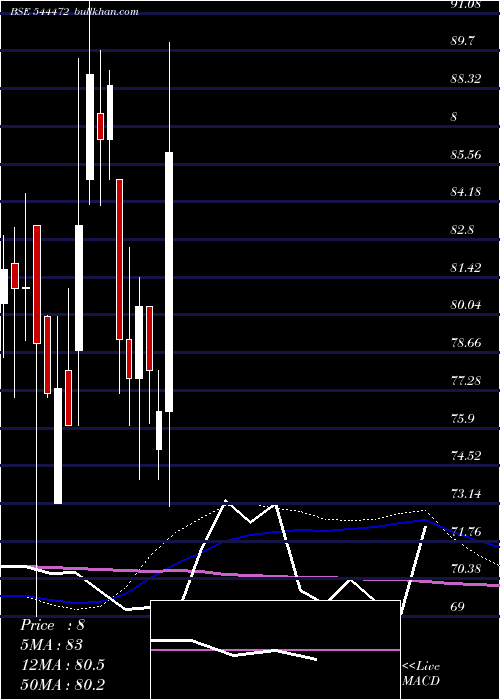The image size is (500, 700).
Task: Click the 73.14 price axis label
Action: (x=466, y=494)
